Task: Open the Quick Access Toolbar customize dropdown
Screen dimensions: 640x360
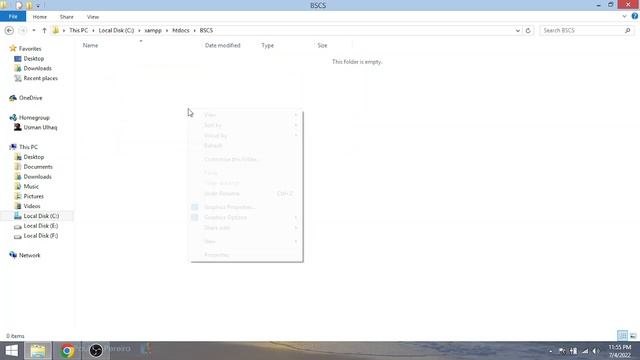Action: click(x=38, y=6)
